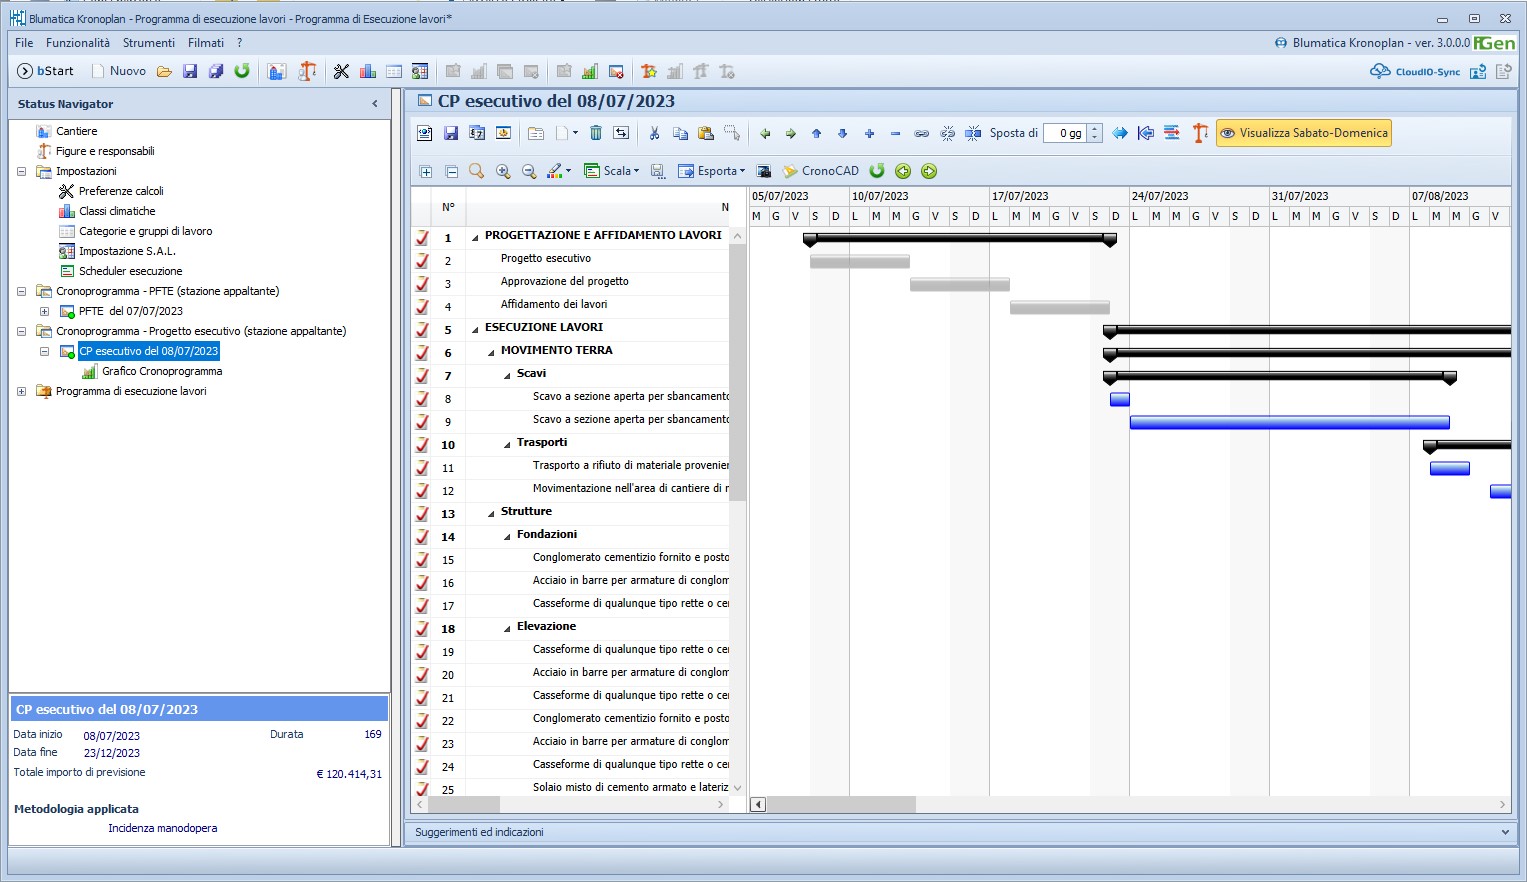Toggle checkmark for row 5 ESECUZIONE LAVORI
The image size is (1527, 882).
tap(422, 330)
